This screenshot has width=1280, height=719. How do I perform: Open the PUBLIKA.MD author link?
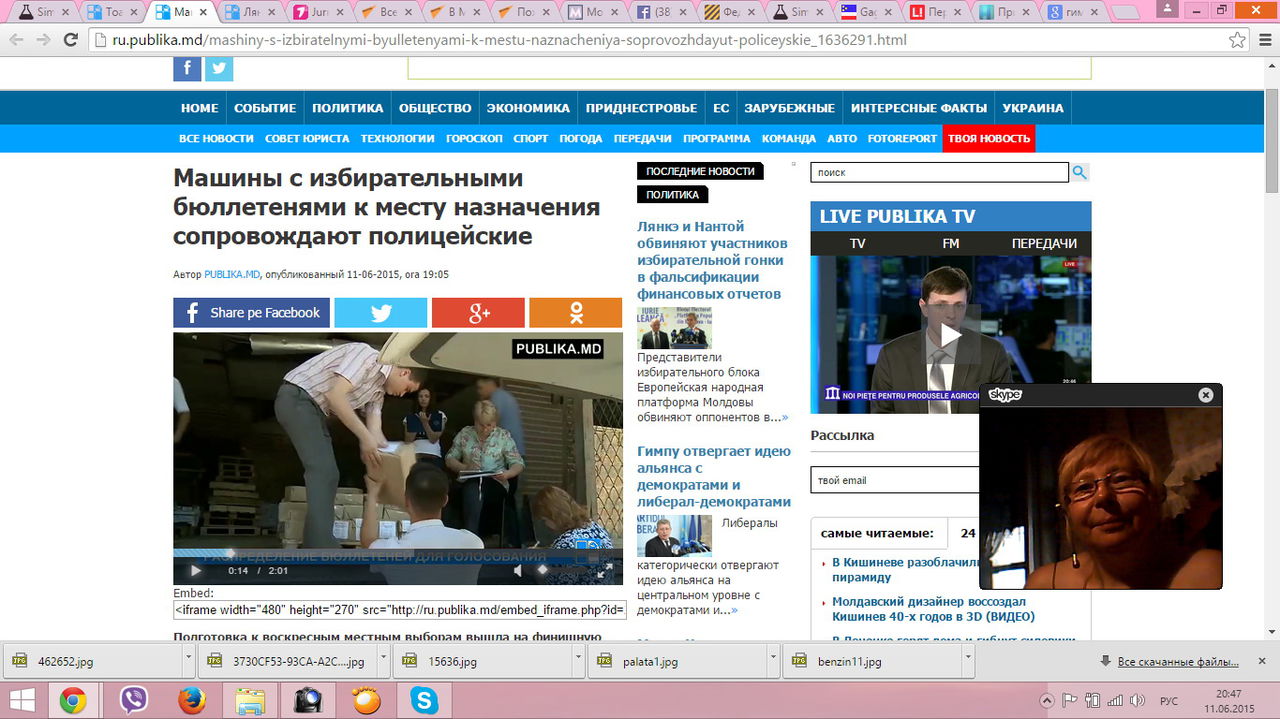[232, 274]
